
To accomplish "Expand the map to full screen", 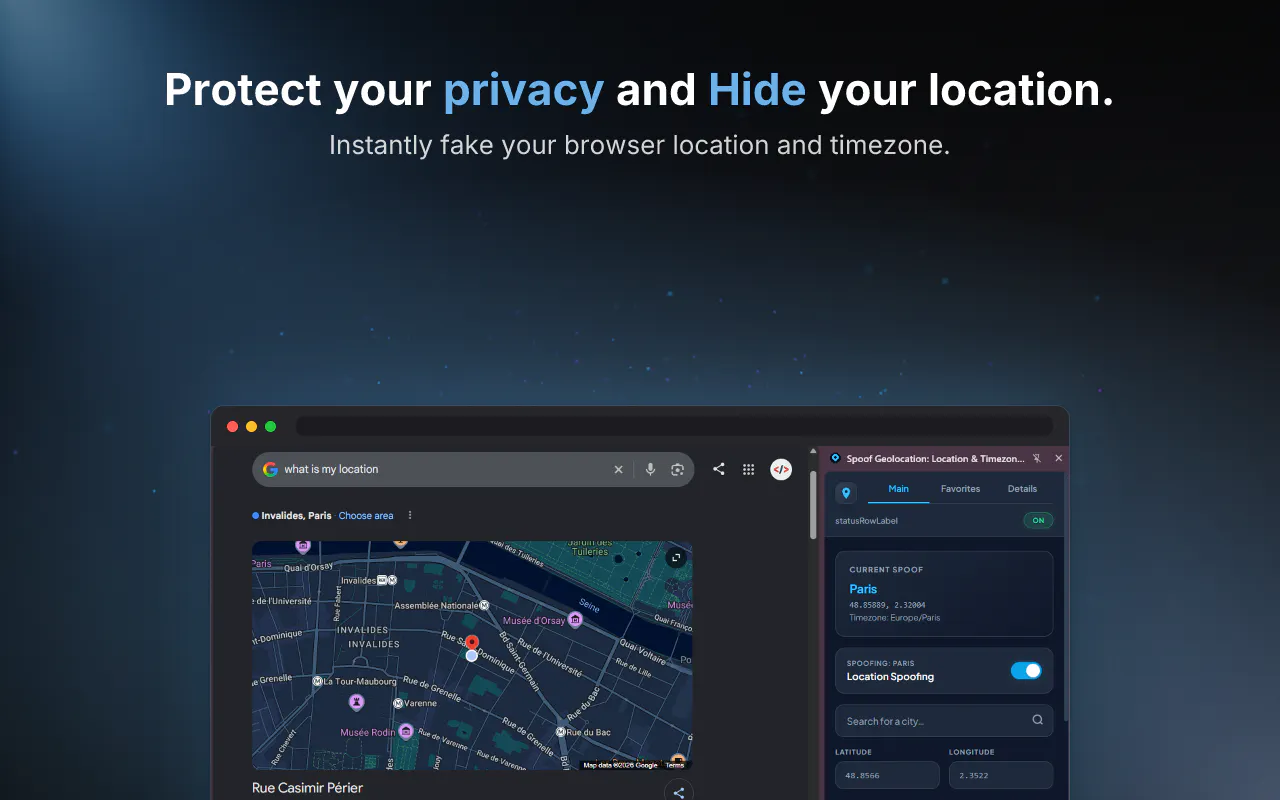I will 676,558.
